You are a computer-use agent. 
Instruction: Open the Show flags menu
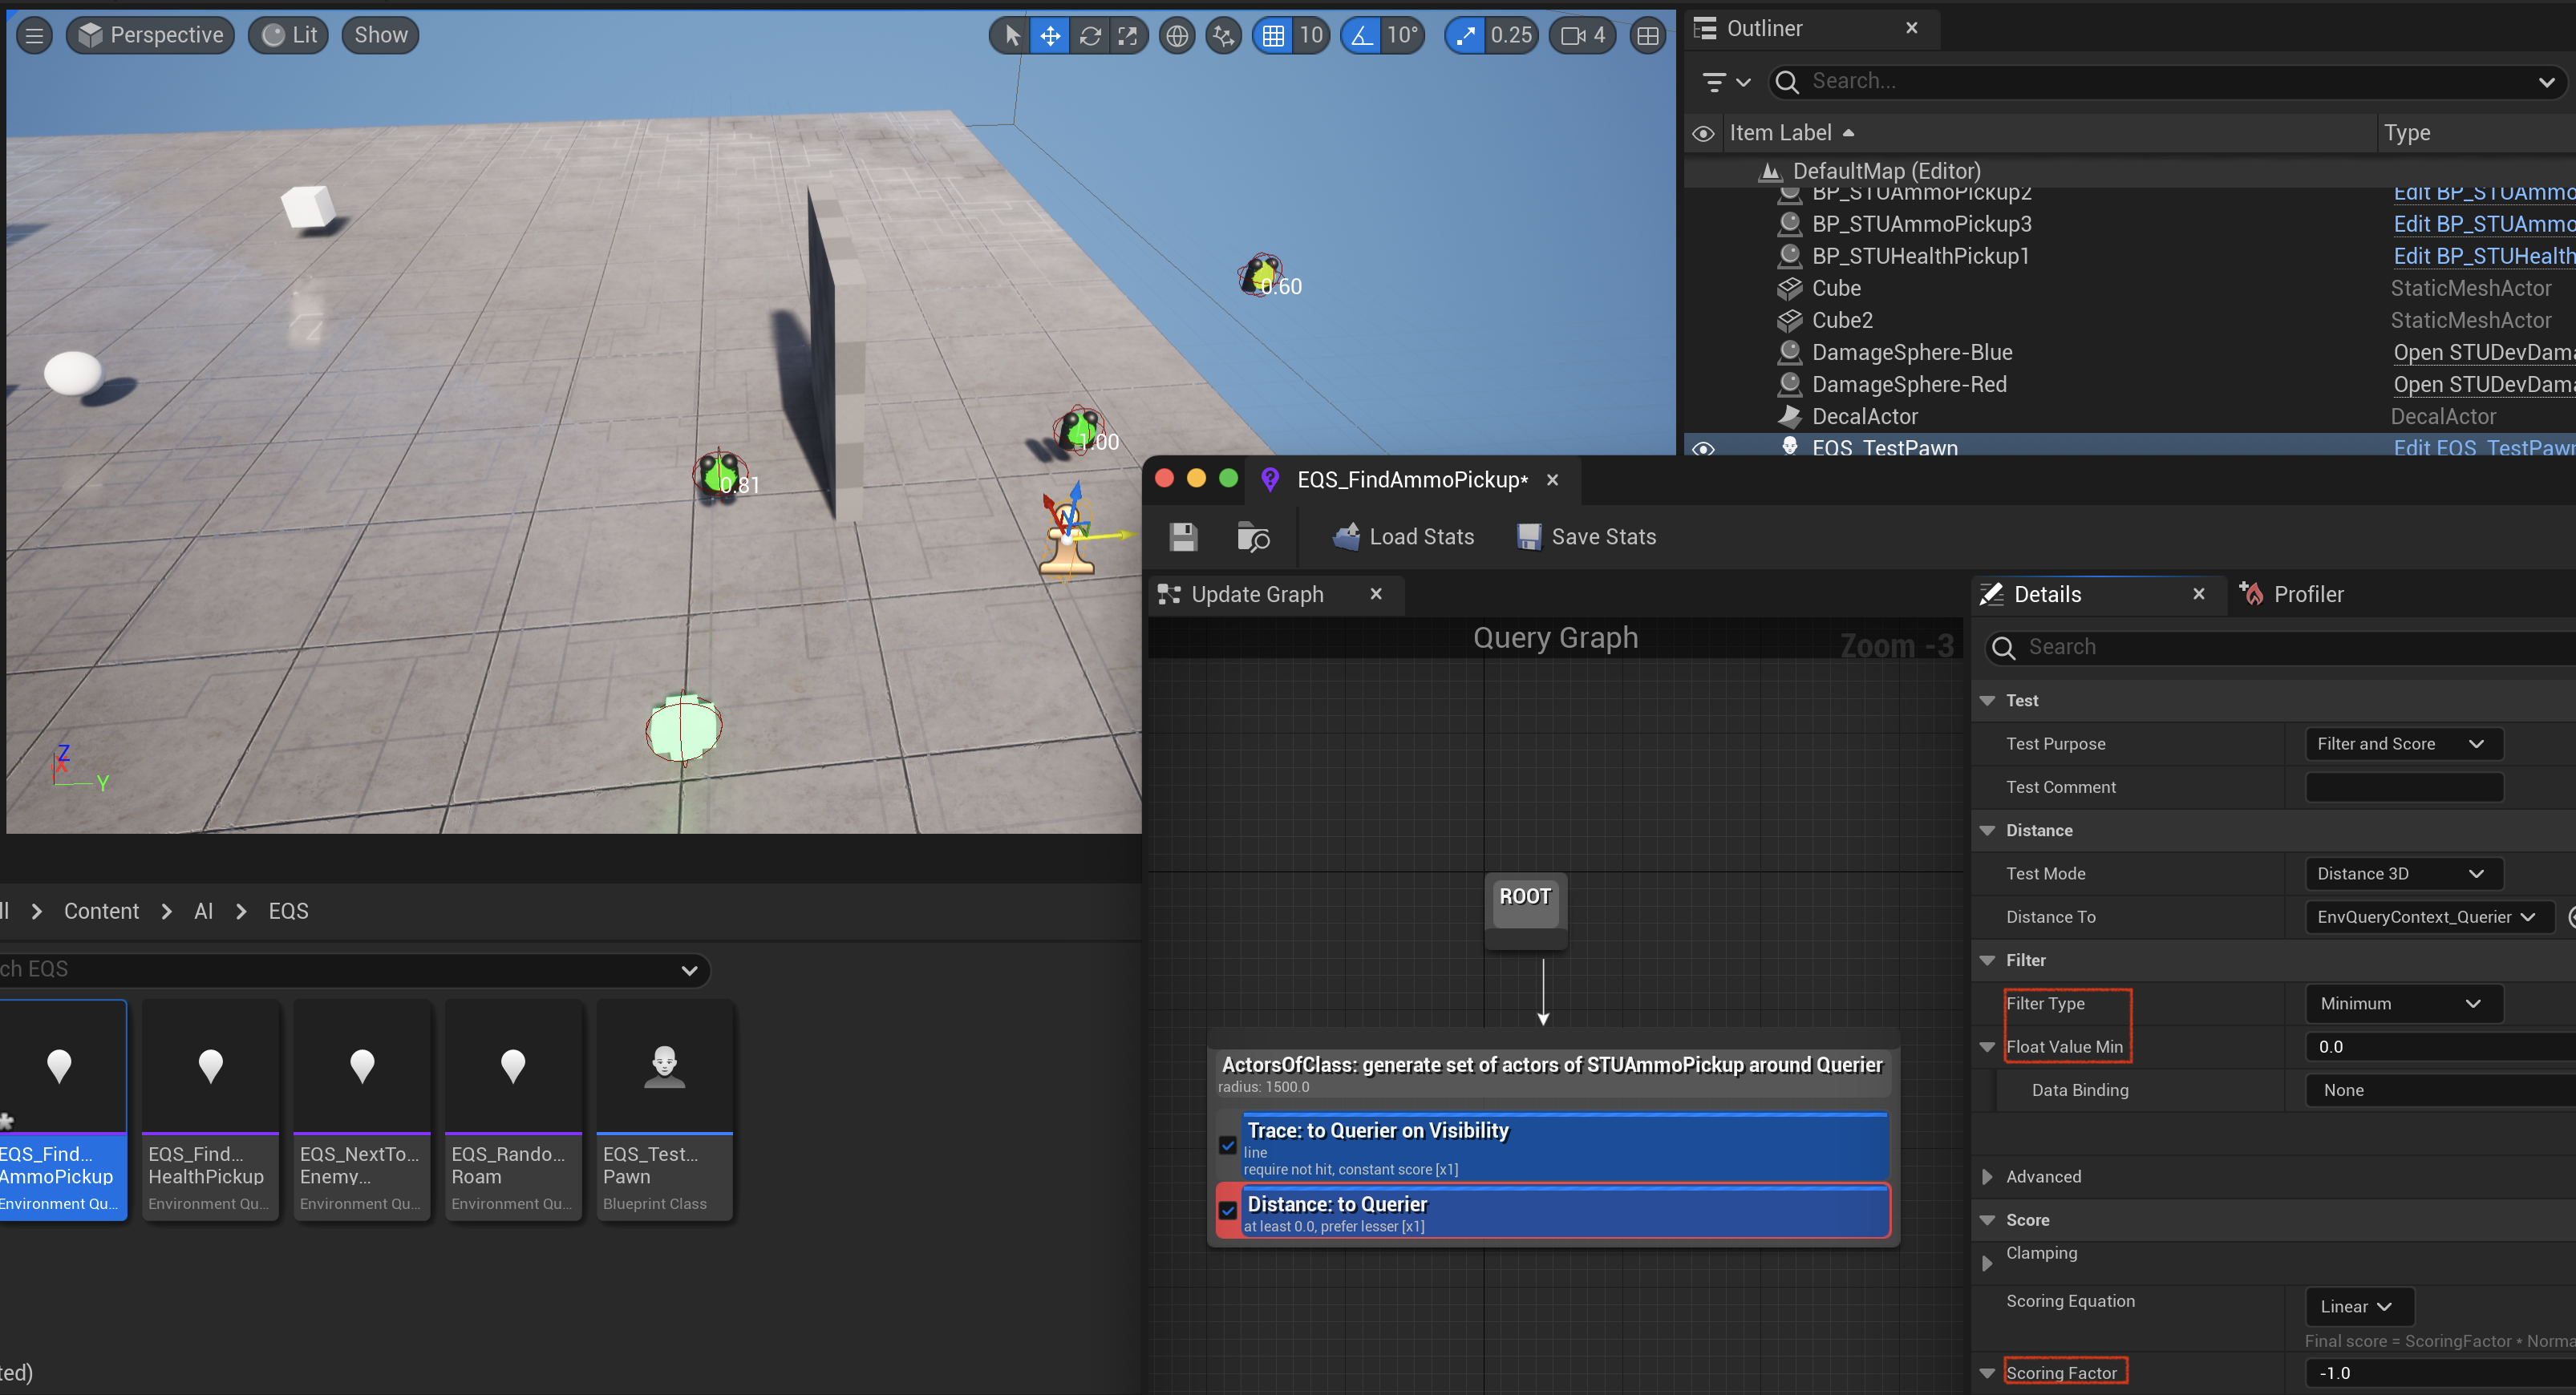coord(380,35)
